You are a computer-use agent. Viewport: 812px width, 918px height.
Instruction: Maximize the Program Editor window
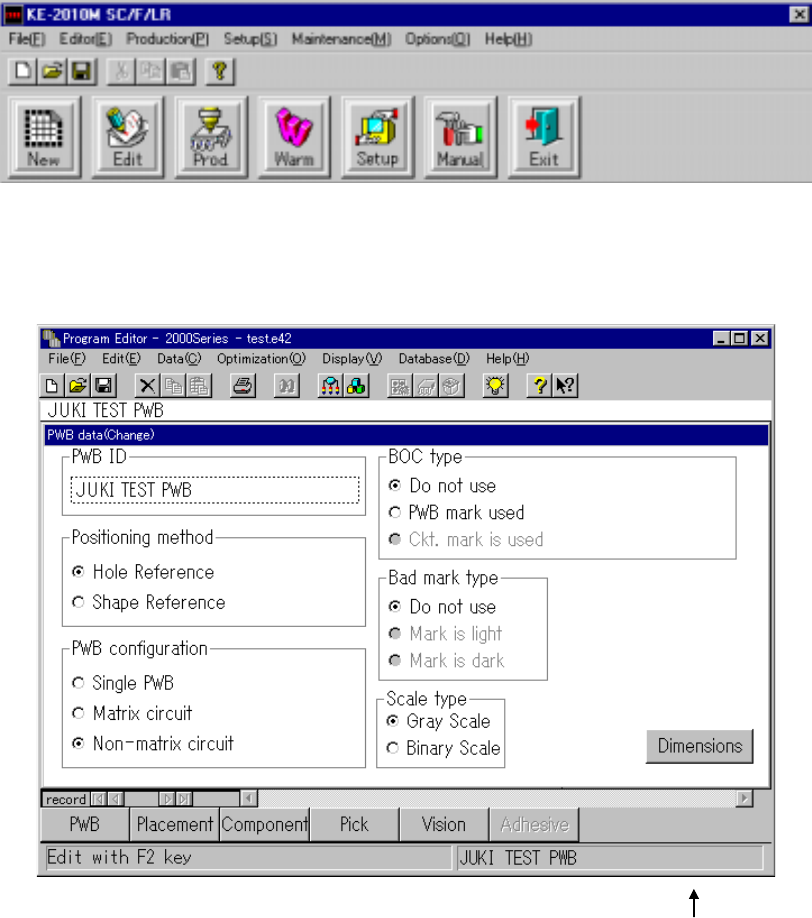point(740,338)
